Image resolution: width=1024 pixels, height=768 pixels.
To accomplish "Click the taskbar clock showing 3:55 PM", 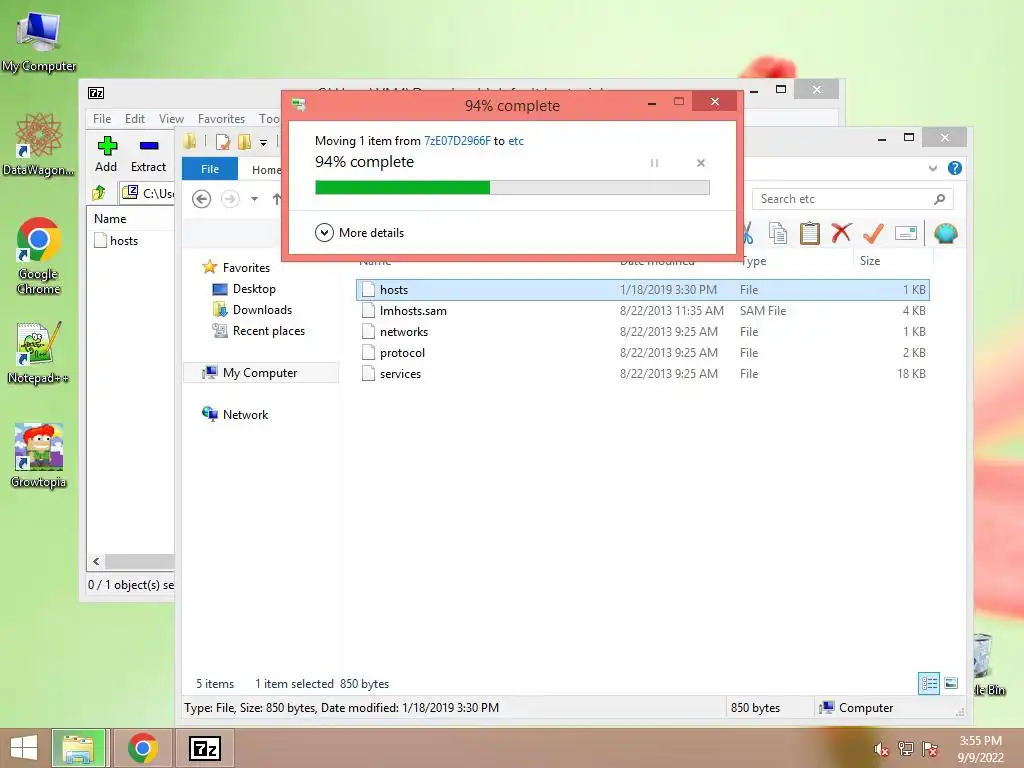I will point(980,748).
